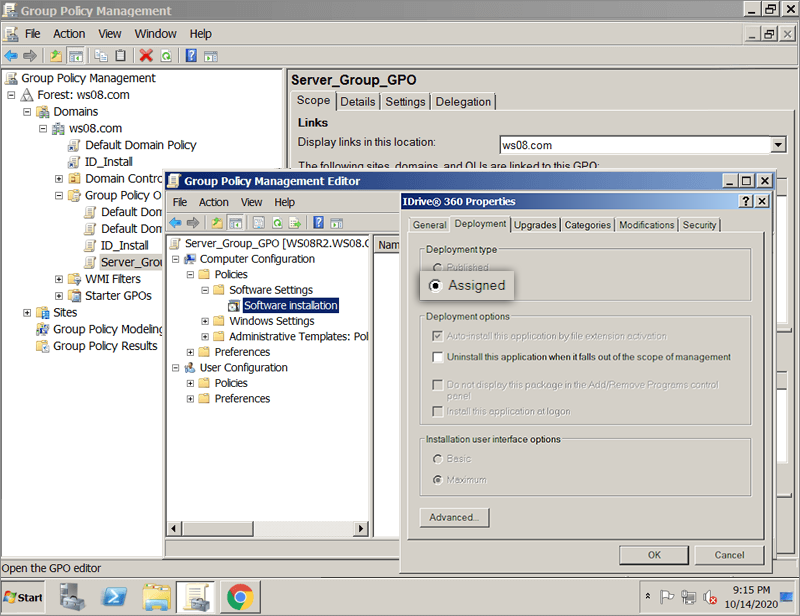Image resolution: width=800 pixels, height=616 pixels.
Task: Click OK in IDrive 360 Properties
Action: tap(653, 555)
